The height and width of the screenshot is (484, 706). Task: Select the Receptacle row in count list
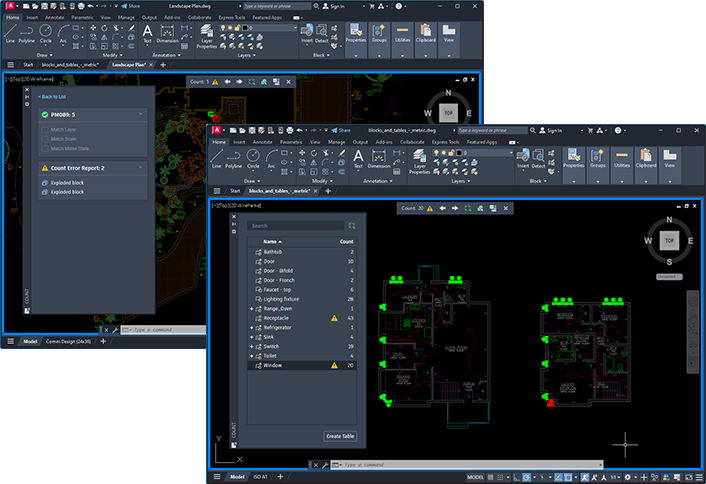302,318
